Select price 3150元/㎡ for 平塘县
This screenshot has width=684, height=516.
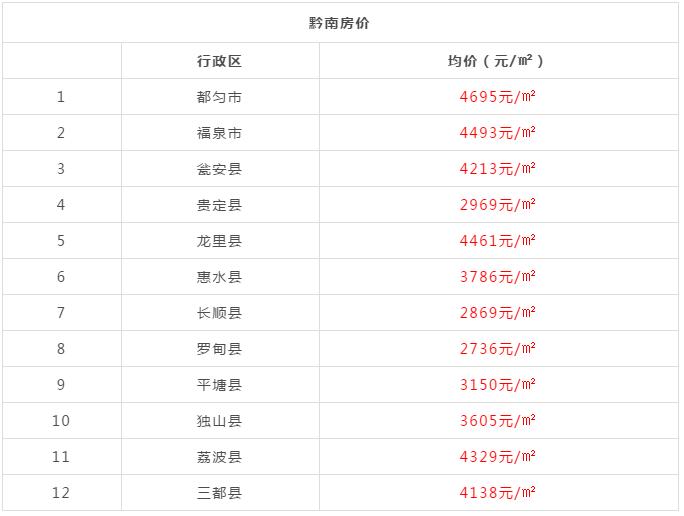coord(497,385)
